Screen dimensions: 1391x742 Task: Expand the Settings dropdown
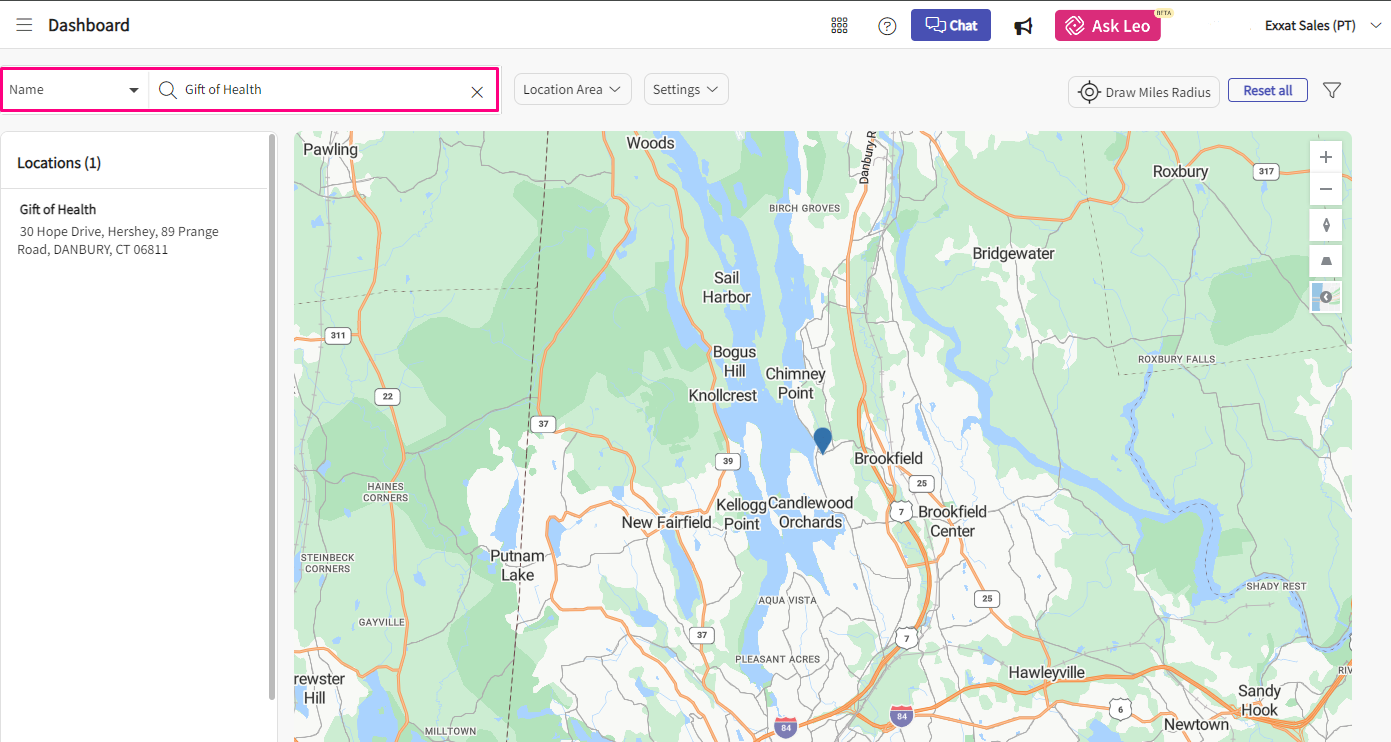[x=685, y=89]
